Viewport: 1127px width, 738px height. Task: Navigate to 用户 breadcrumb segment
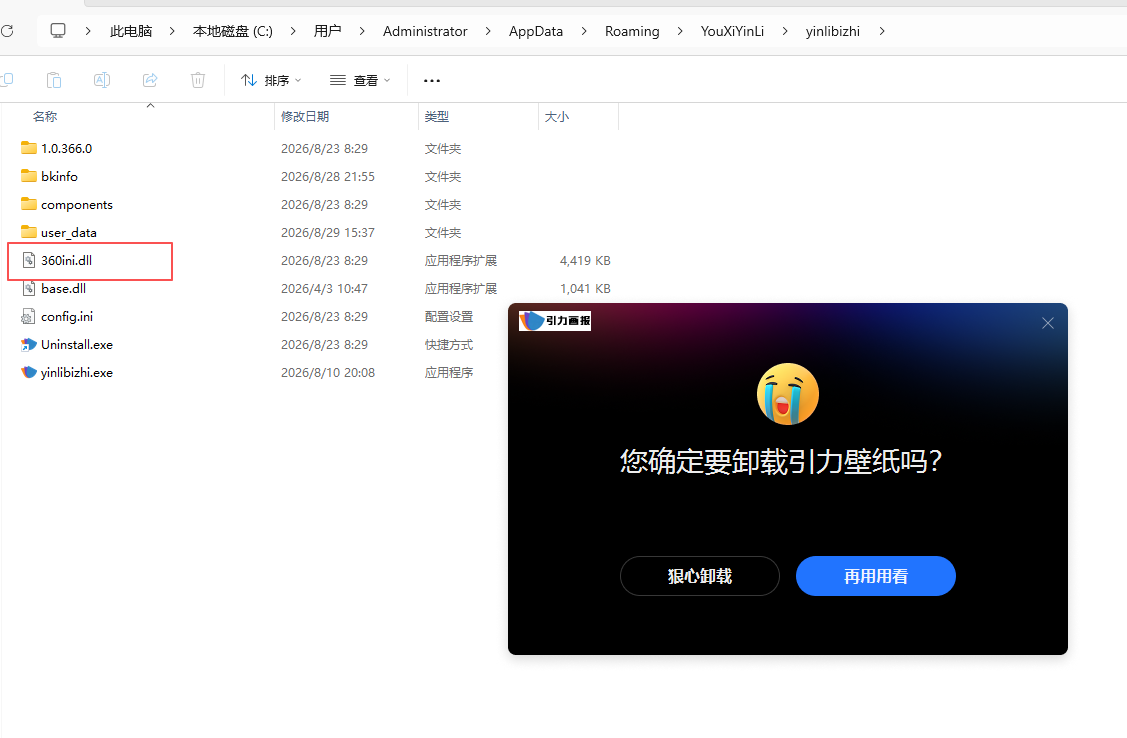[328, 31]
